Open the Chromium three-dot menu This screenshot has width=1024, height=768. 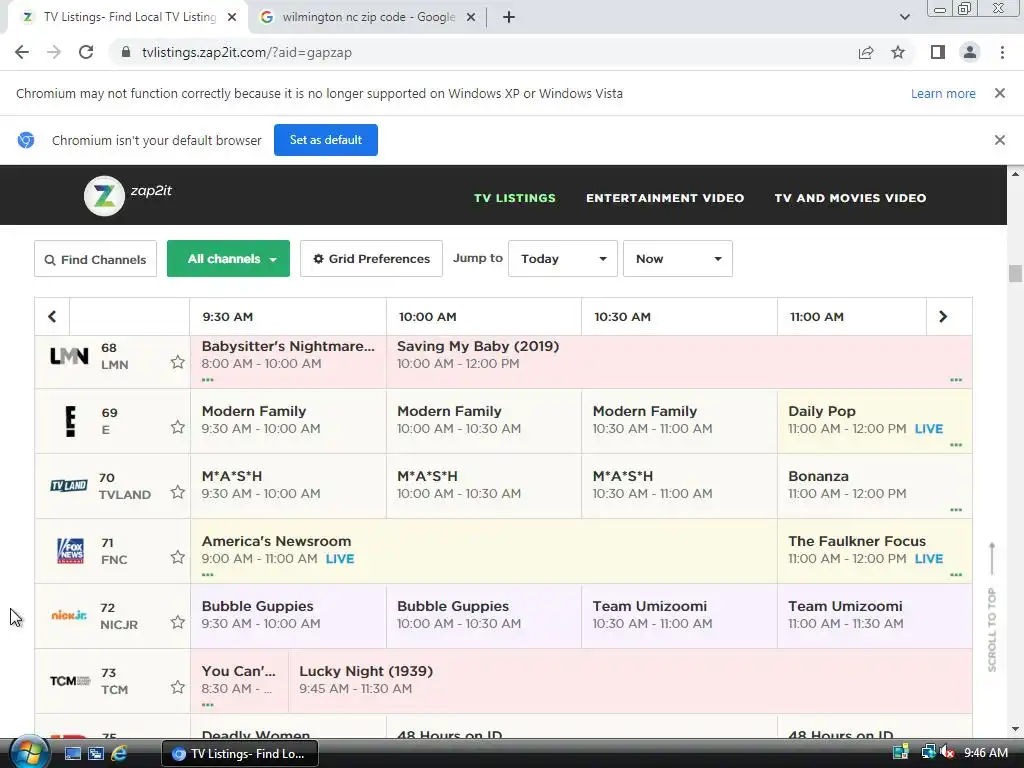(x=1002, y=52)
